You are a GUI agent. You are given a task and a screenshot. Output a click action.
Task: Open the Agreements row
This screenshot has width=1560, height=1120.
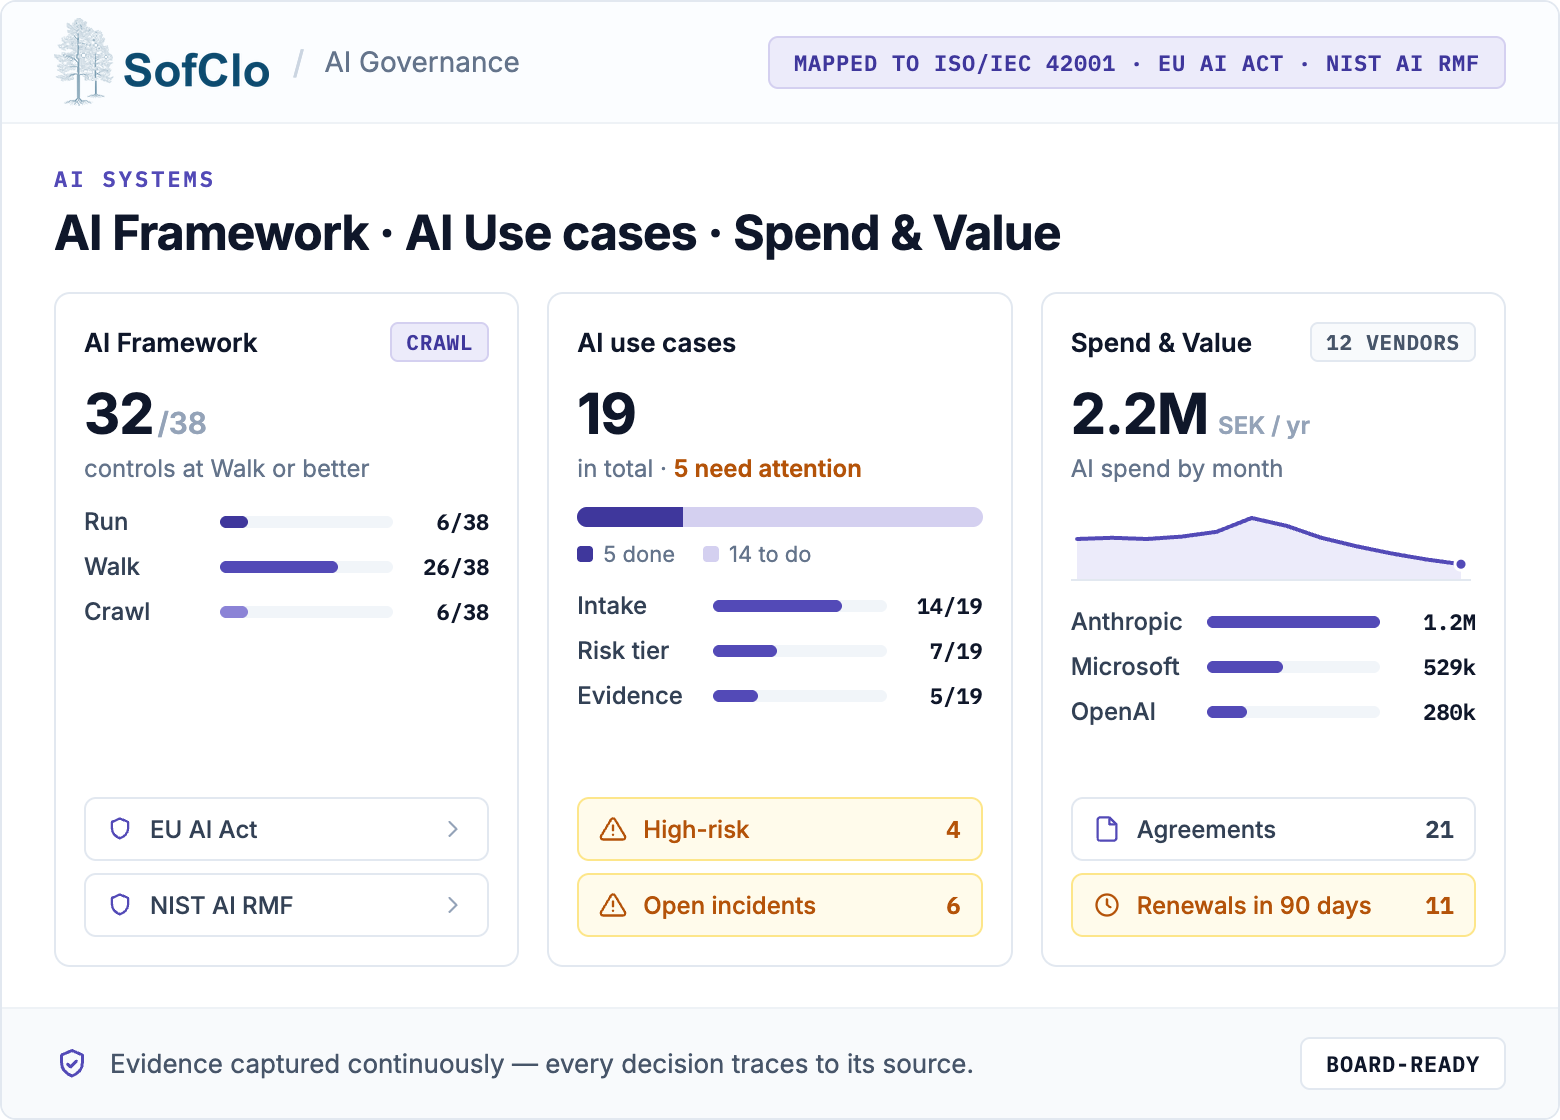click(x=1273, y=829)
